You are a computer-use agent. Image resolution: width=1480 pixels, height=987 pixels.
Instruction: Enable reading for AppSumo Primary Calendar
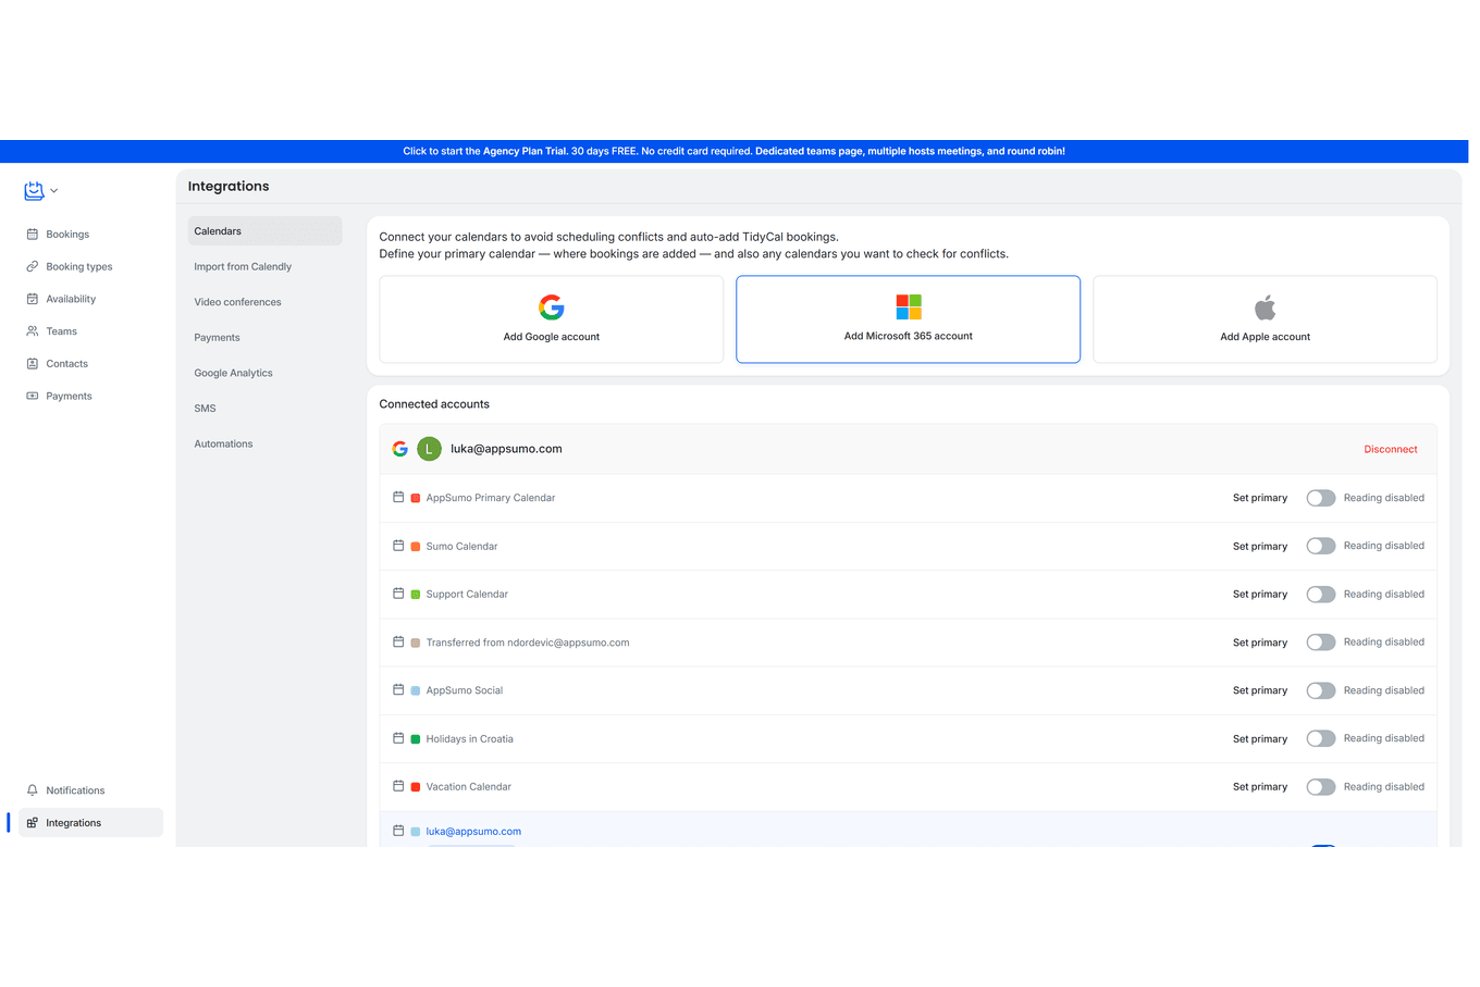point(1320,498)
